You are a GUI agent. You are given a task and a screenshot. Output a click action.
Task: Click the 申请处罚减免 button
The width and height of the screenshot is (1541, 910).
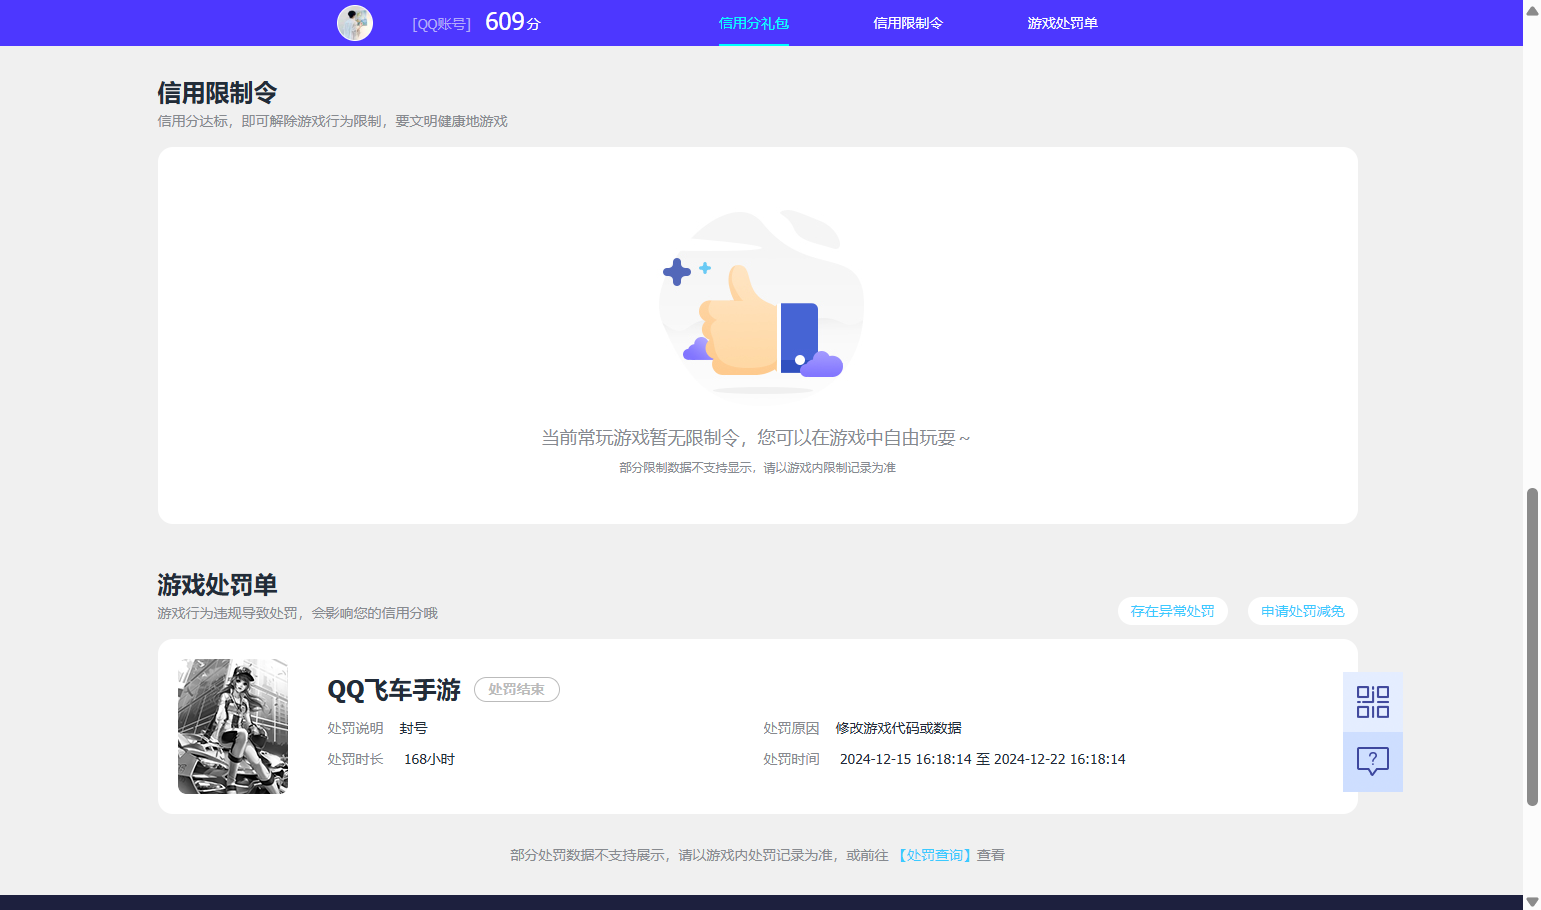point(1302,611)
